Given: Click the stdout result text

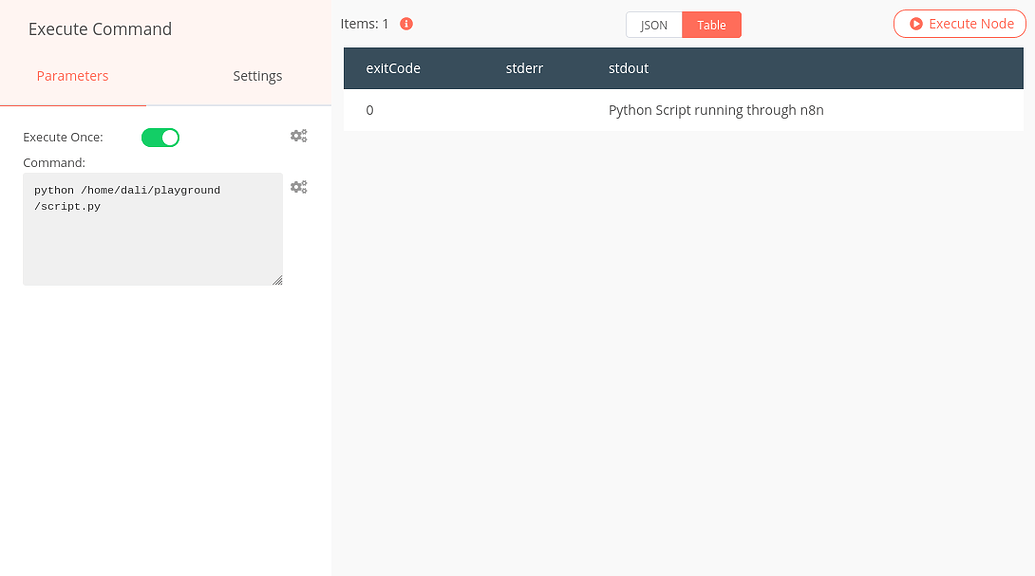Looking at the screenshot, I should coord(716,110).
